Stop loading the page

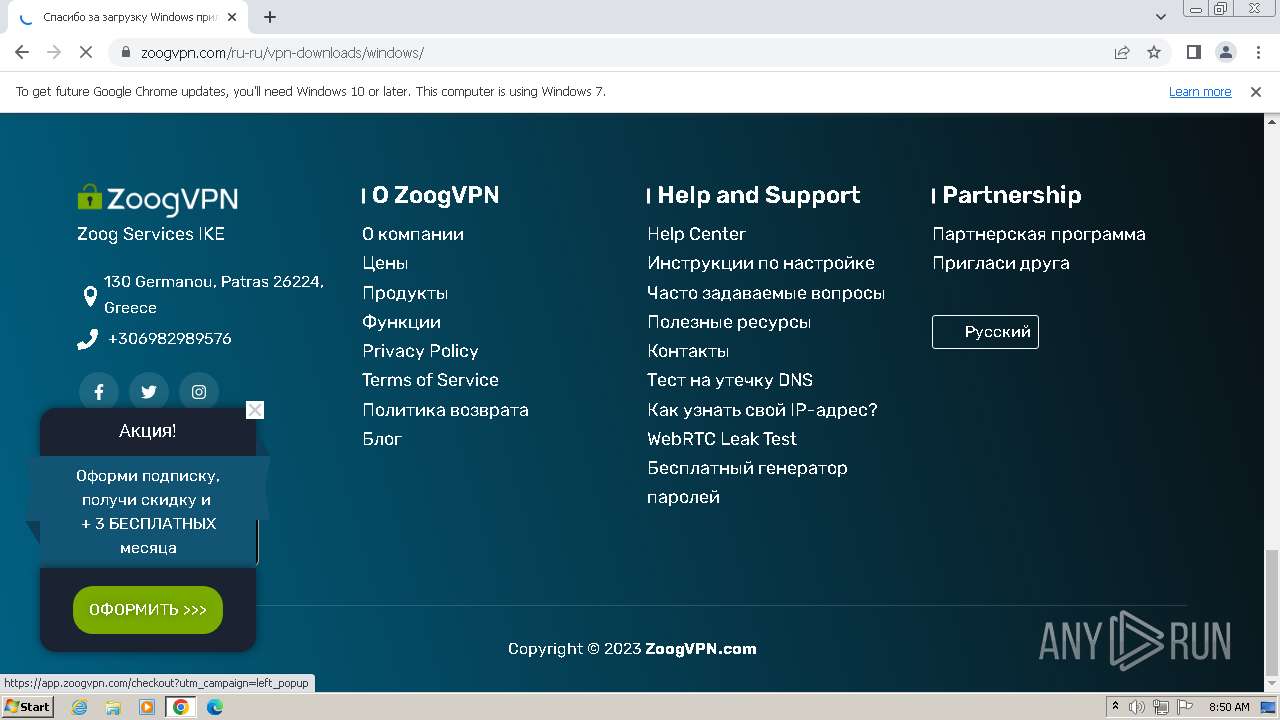point(87,53)
